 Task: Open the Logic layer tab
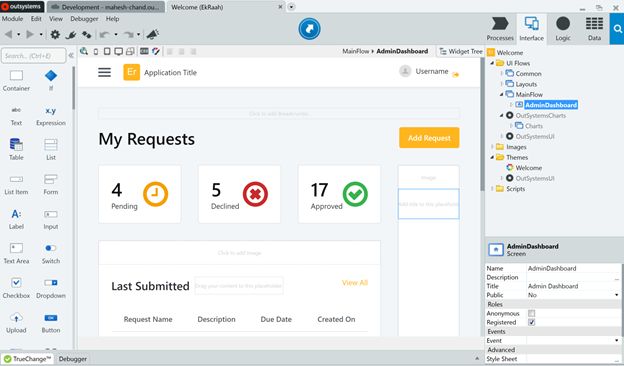coord(563,29)
